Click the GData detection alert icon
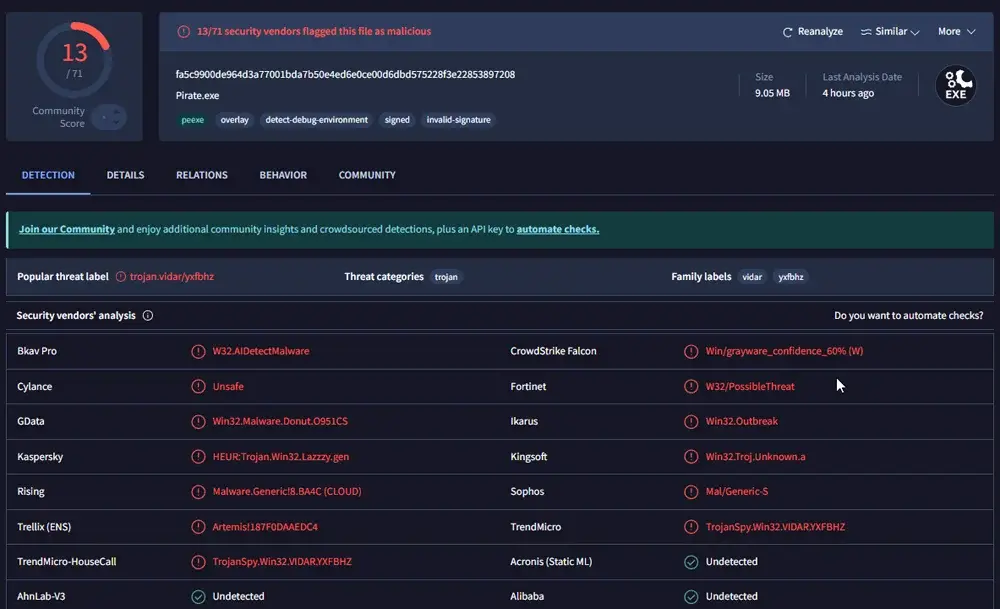 (x=198, y=422)
